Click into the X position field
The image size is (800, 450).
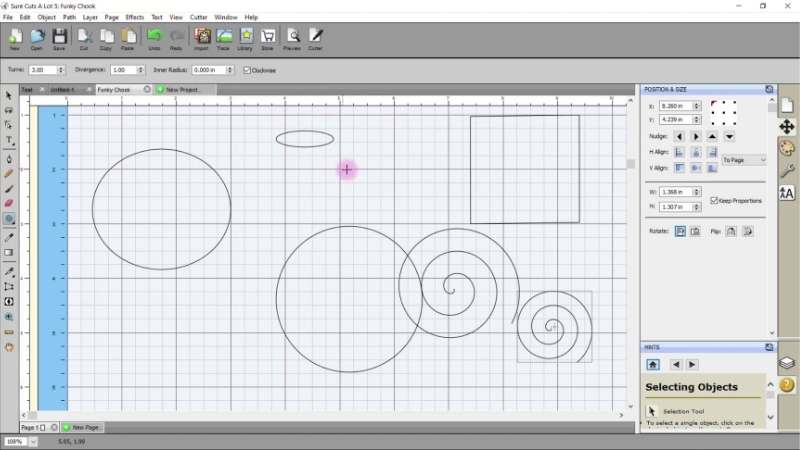point(677,106)
